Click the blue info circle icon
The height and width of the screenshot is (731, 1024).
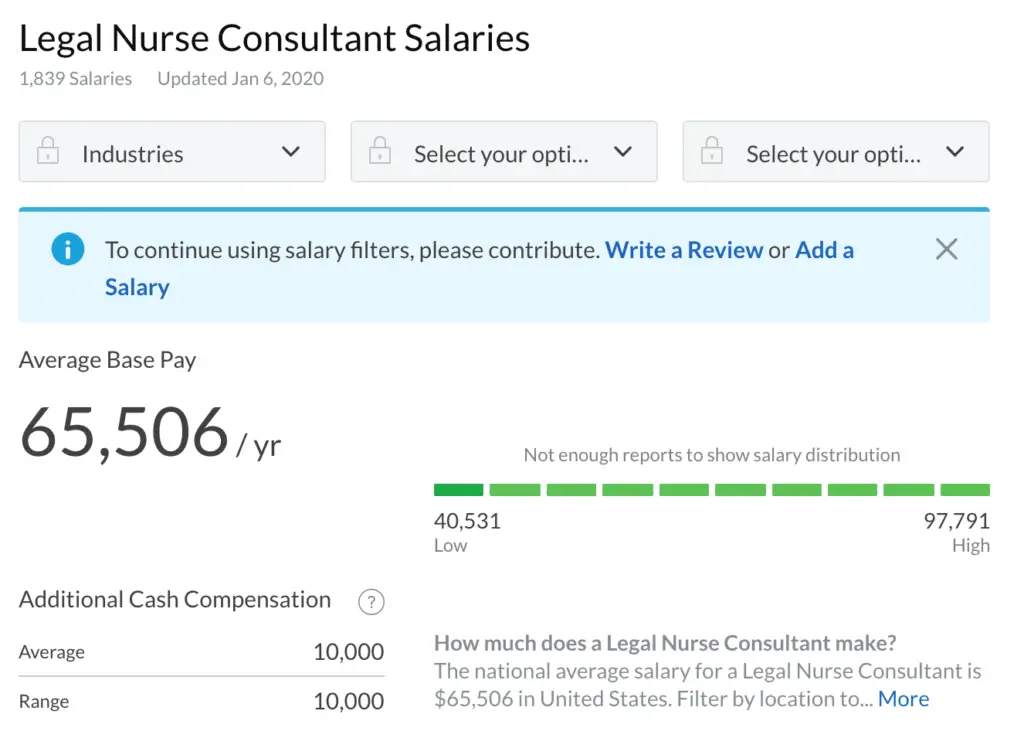(x=68, y=249)
